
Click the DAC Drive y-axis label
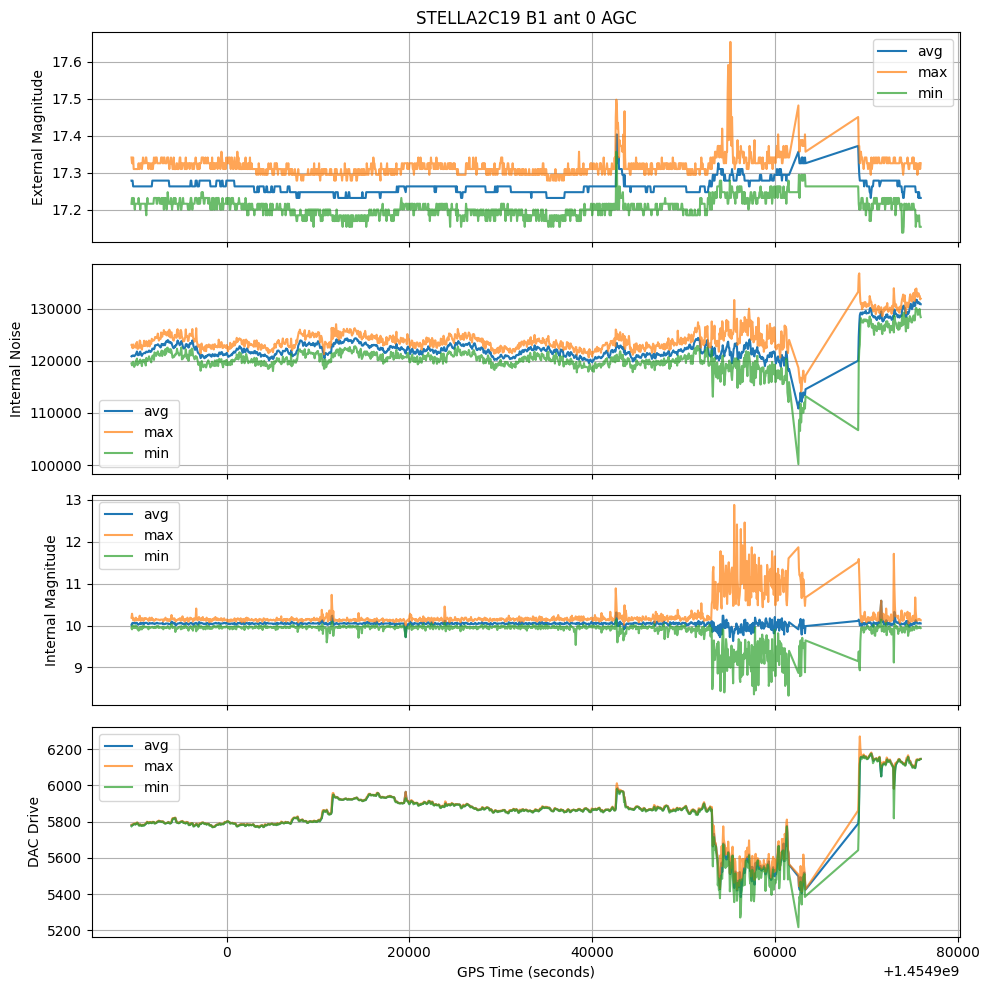[x=33, y=831]
